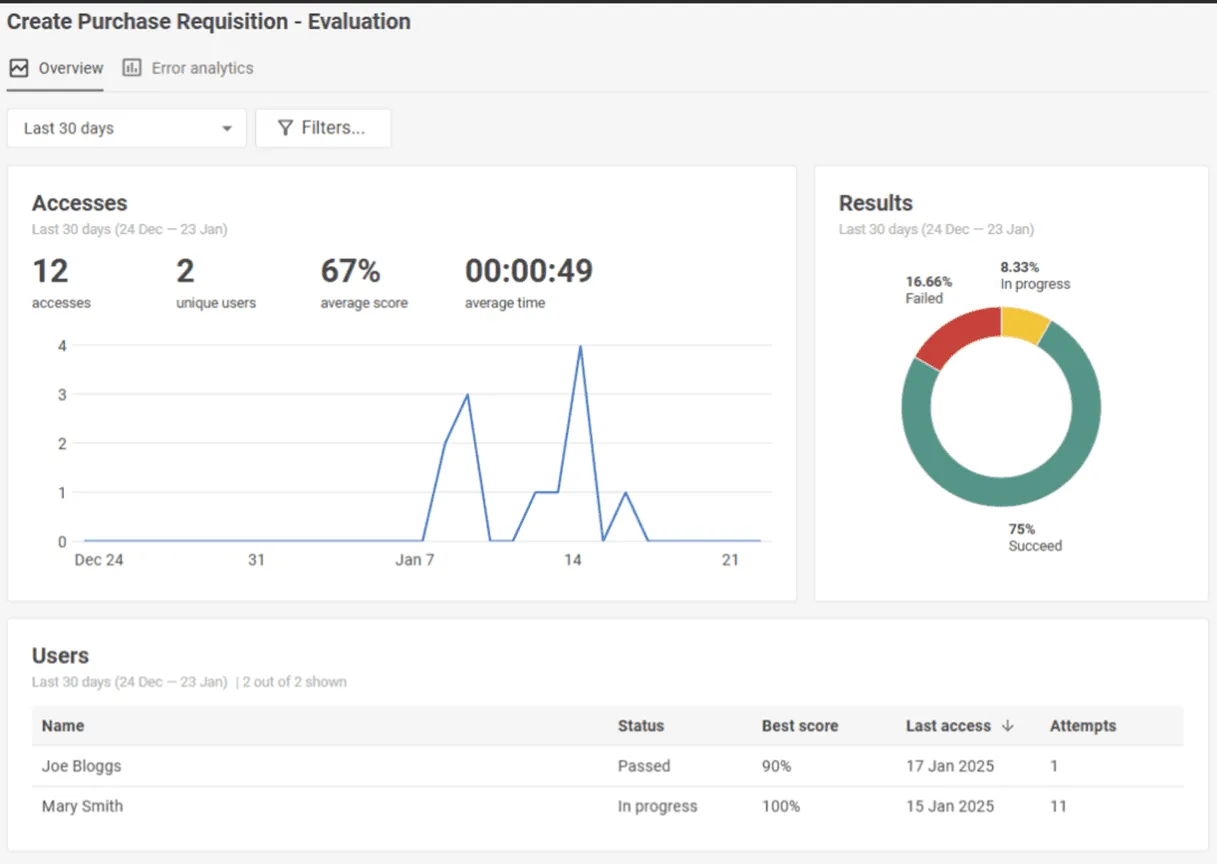Click the funnel filter icon

[285, 128]
